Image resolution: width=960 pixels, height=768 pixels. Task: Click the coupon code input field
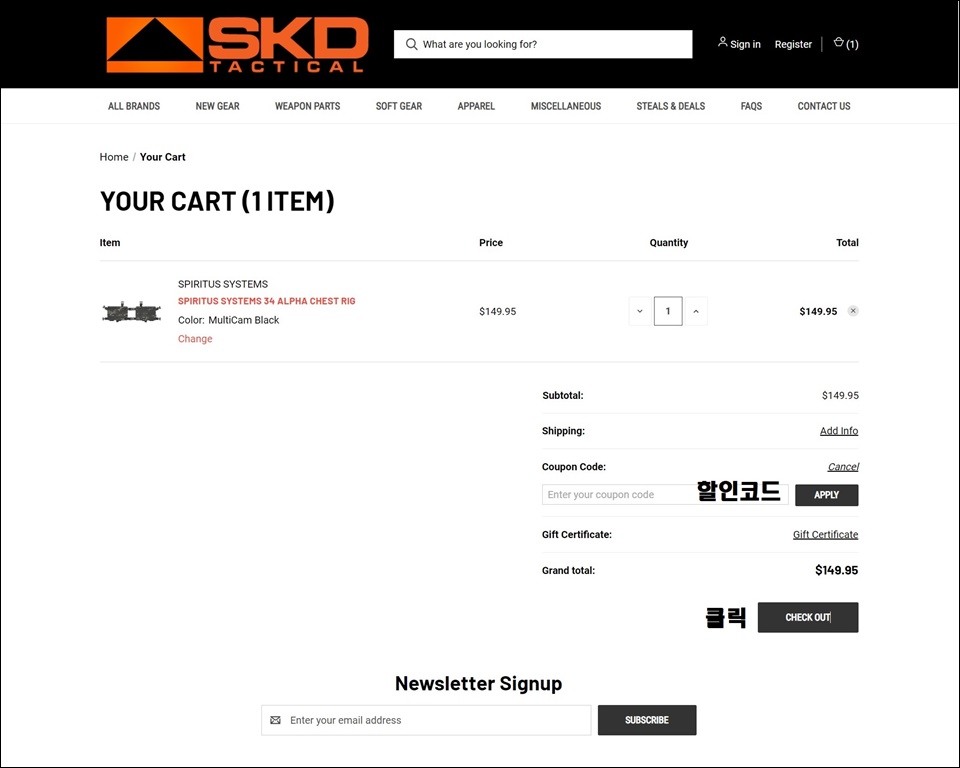pos(665,494)
